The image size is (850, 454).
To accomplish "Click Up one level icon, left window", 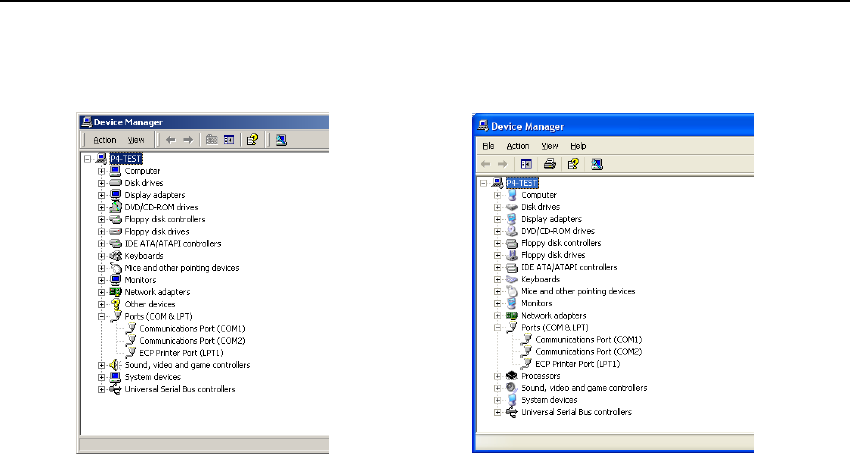I will [211, 140].
